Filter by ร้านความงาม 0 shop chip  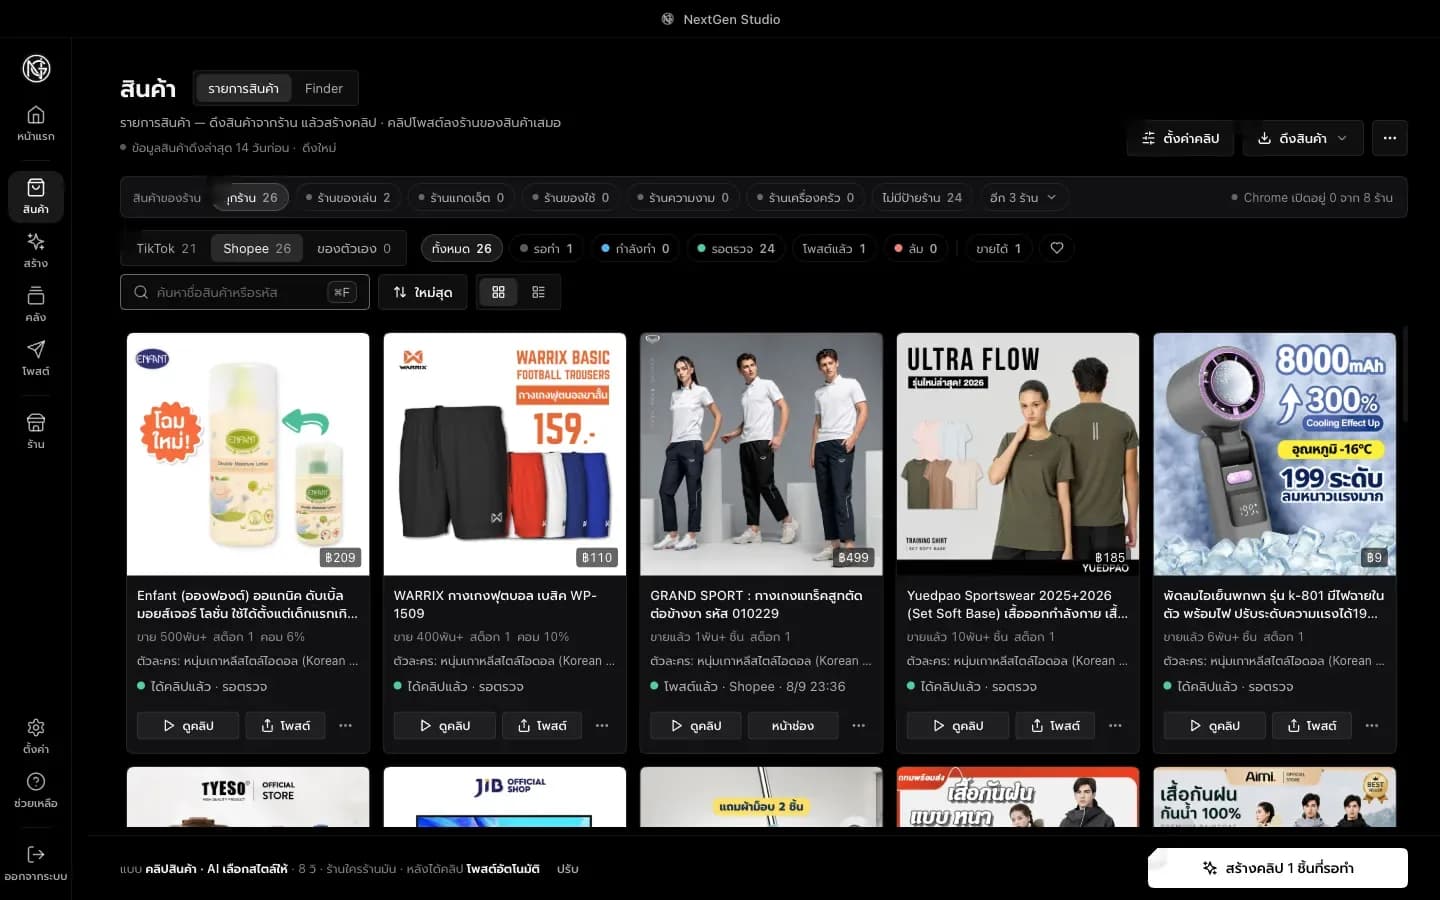[x=683, y=197]
